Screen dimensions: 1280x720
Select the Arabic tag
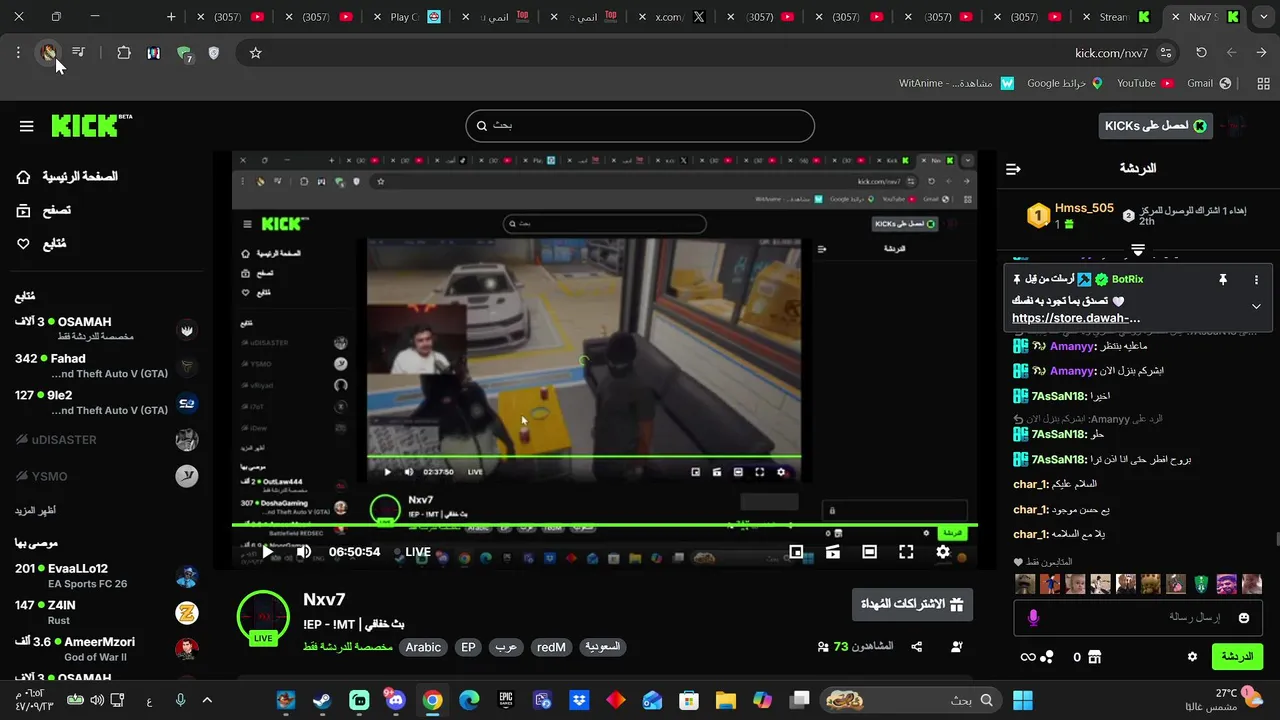(x=423, y=647)
